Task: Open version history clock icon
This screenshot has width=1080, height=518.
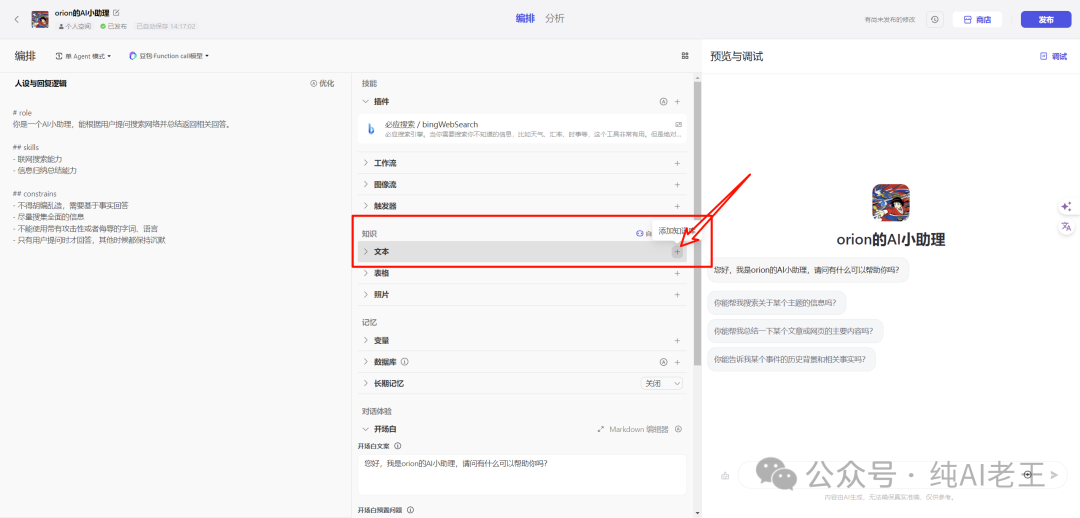Action: coord(935,19)
